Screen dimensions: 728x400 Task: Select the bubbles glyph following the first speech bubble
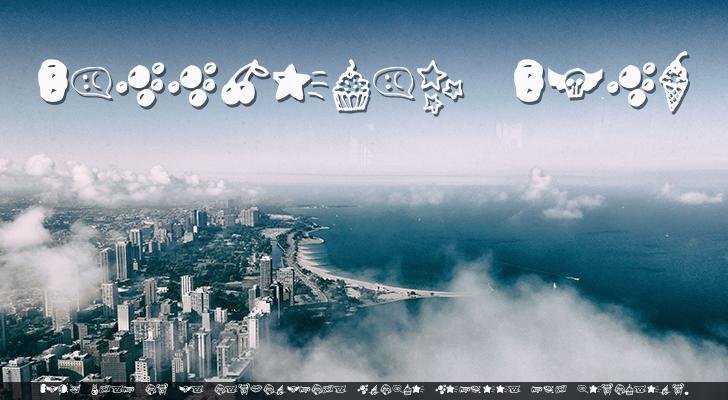click(141, 85)
